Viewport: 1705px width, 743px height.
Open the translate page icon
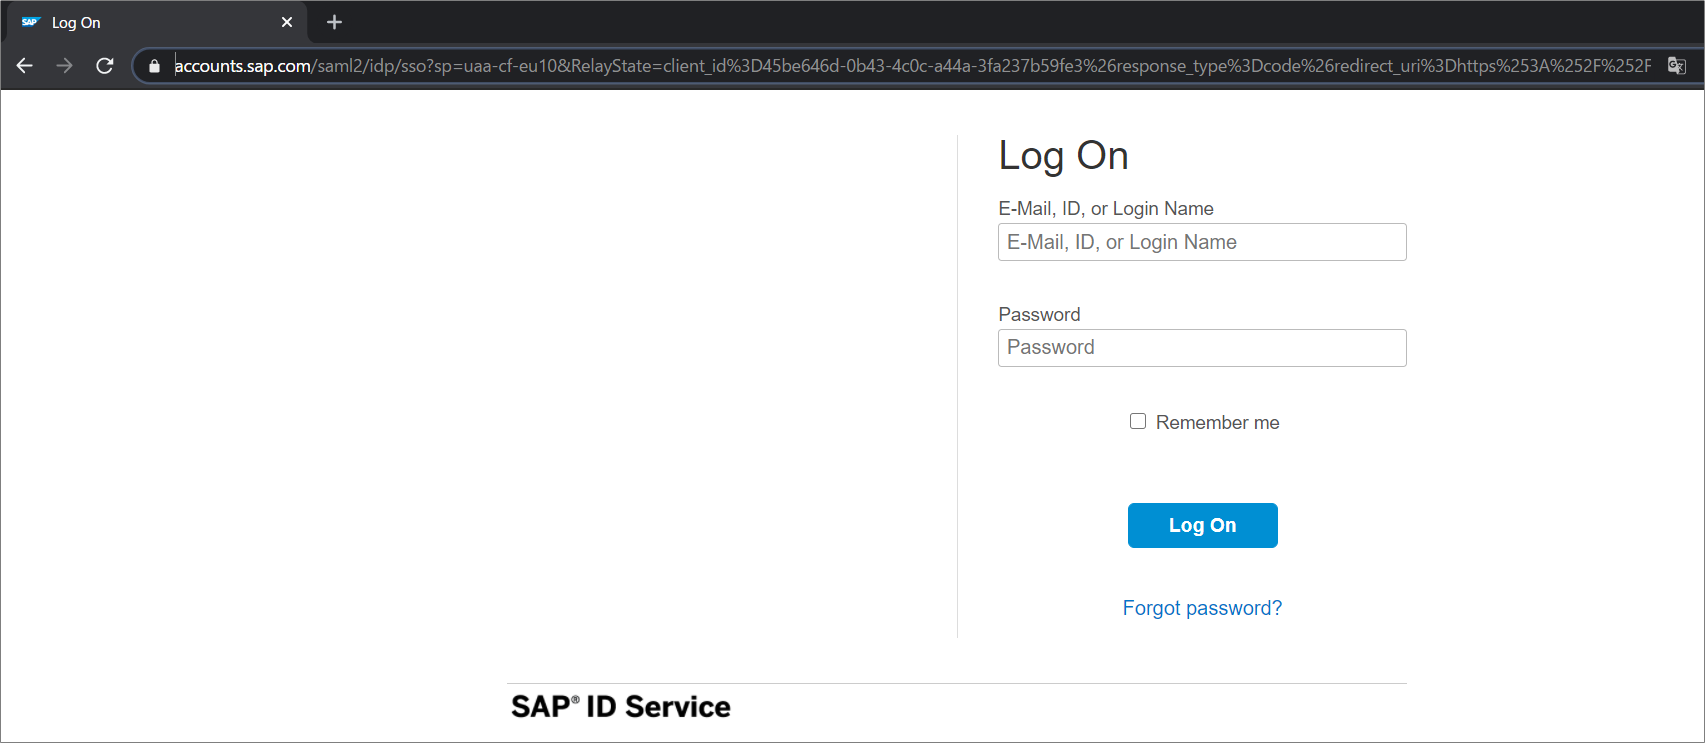[1676, 66]
